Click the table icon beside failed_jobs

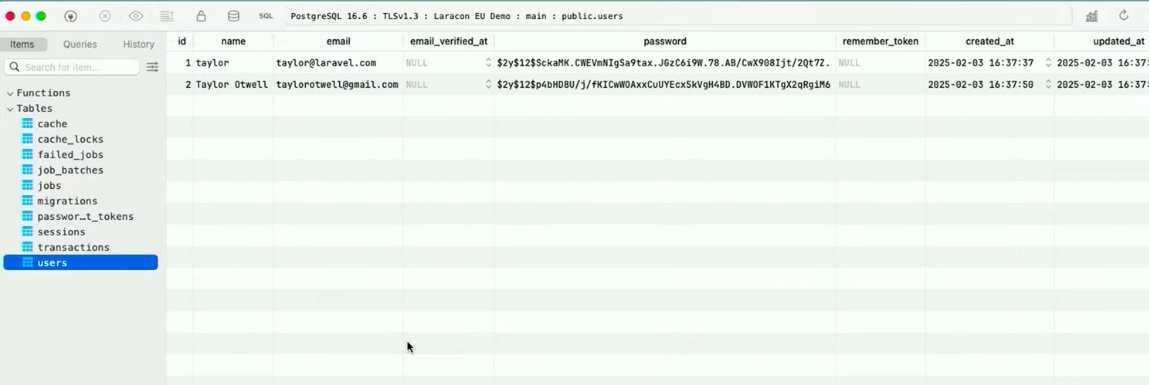click(x=28, y=155)
